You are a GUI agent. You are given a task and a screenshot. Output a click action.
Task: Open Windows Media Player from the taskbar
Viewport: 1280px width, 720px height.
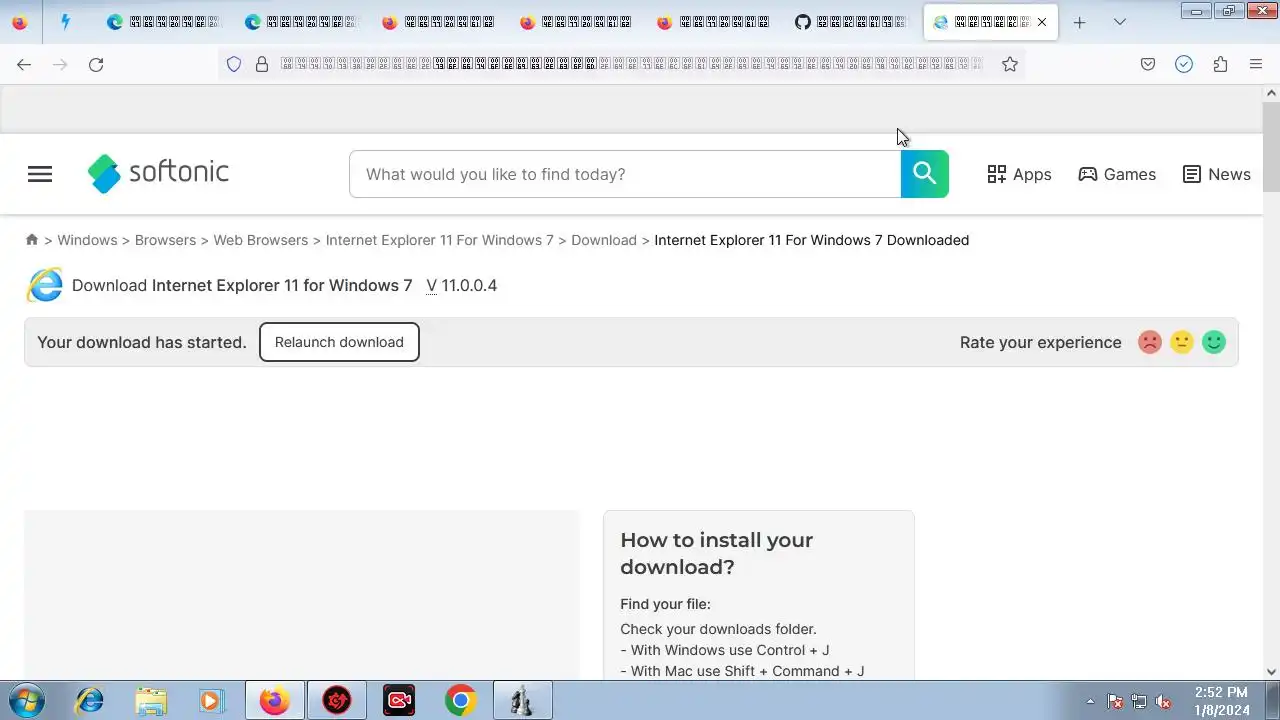point(211,701)
